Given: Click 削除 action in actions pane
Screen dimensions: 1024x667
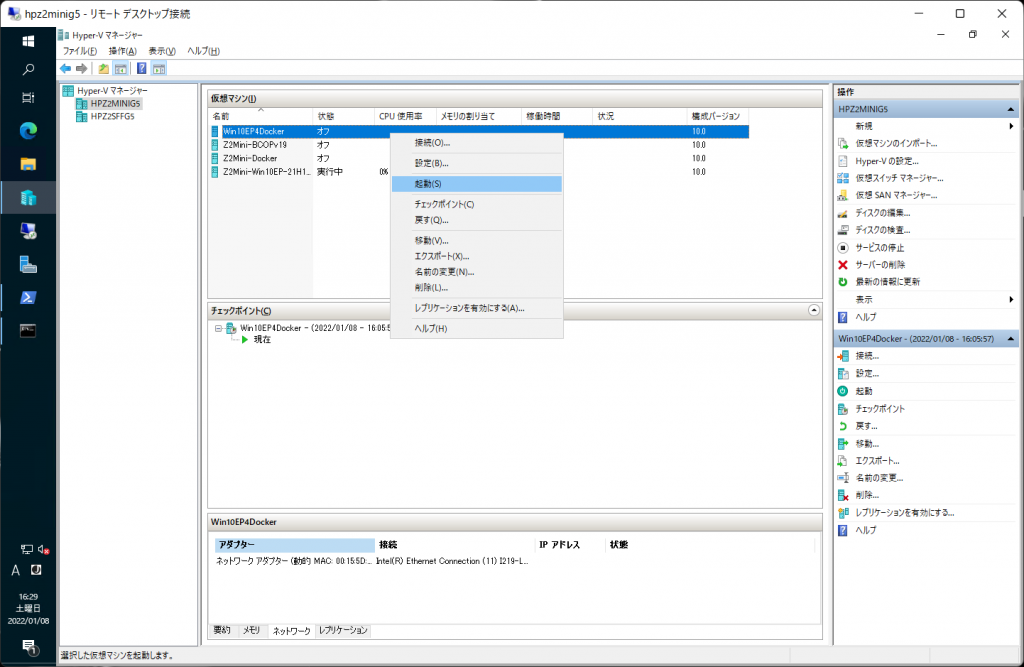Looking at the screenshot, I should pyautogui.click(x=867, y=495).
